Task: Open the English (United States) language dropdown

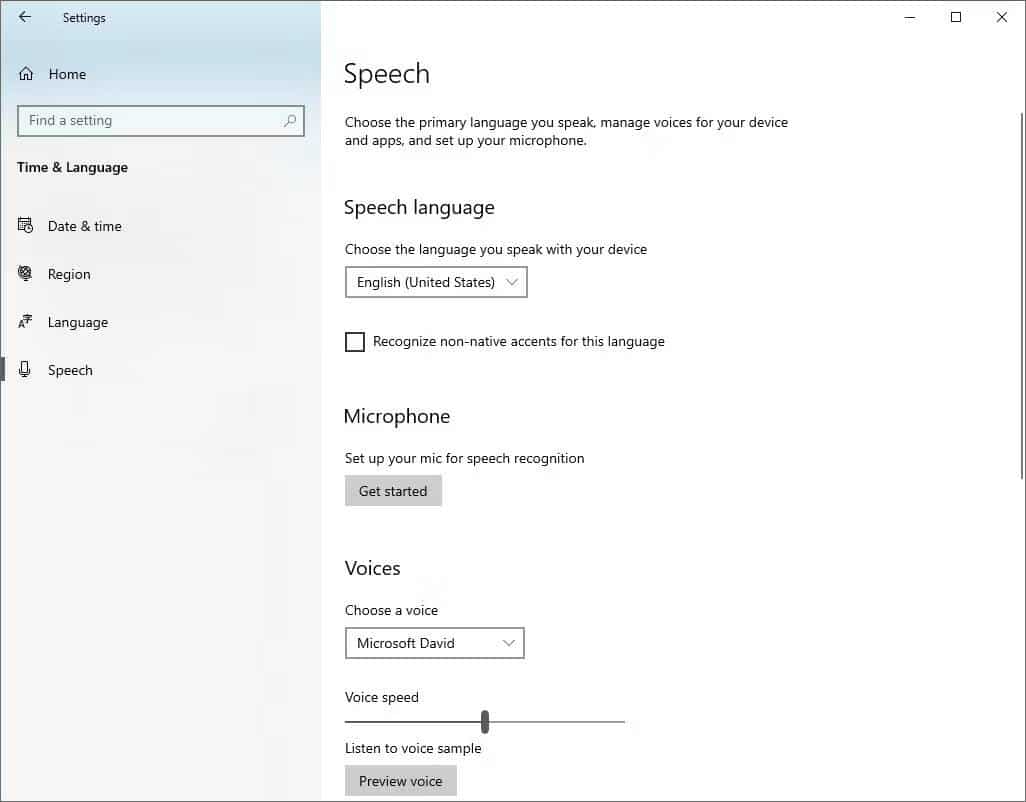Action: pyautogui.click(x=436, y=282)
